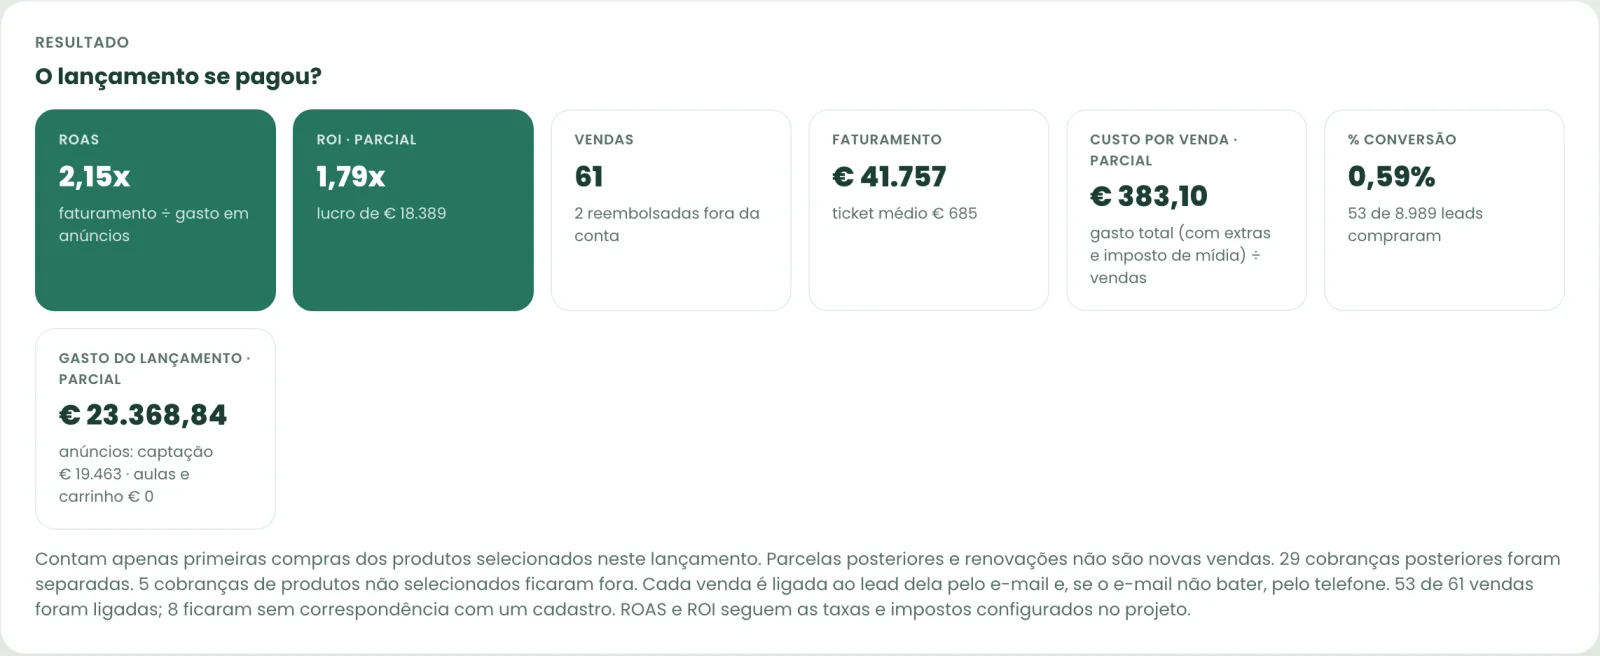Screen dimensions: 1600x656
Task: Select the % Conversão card
Action: 1444,210
